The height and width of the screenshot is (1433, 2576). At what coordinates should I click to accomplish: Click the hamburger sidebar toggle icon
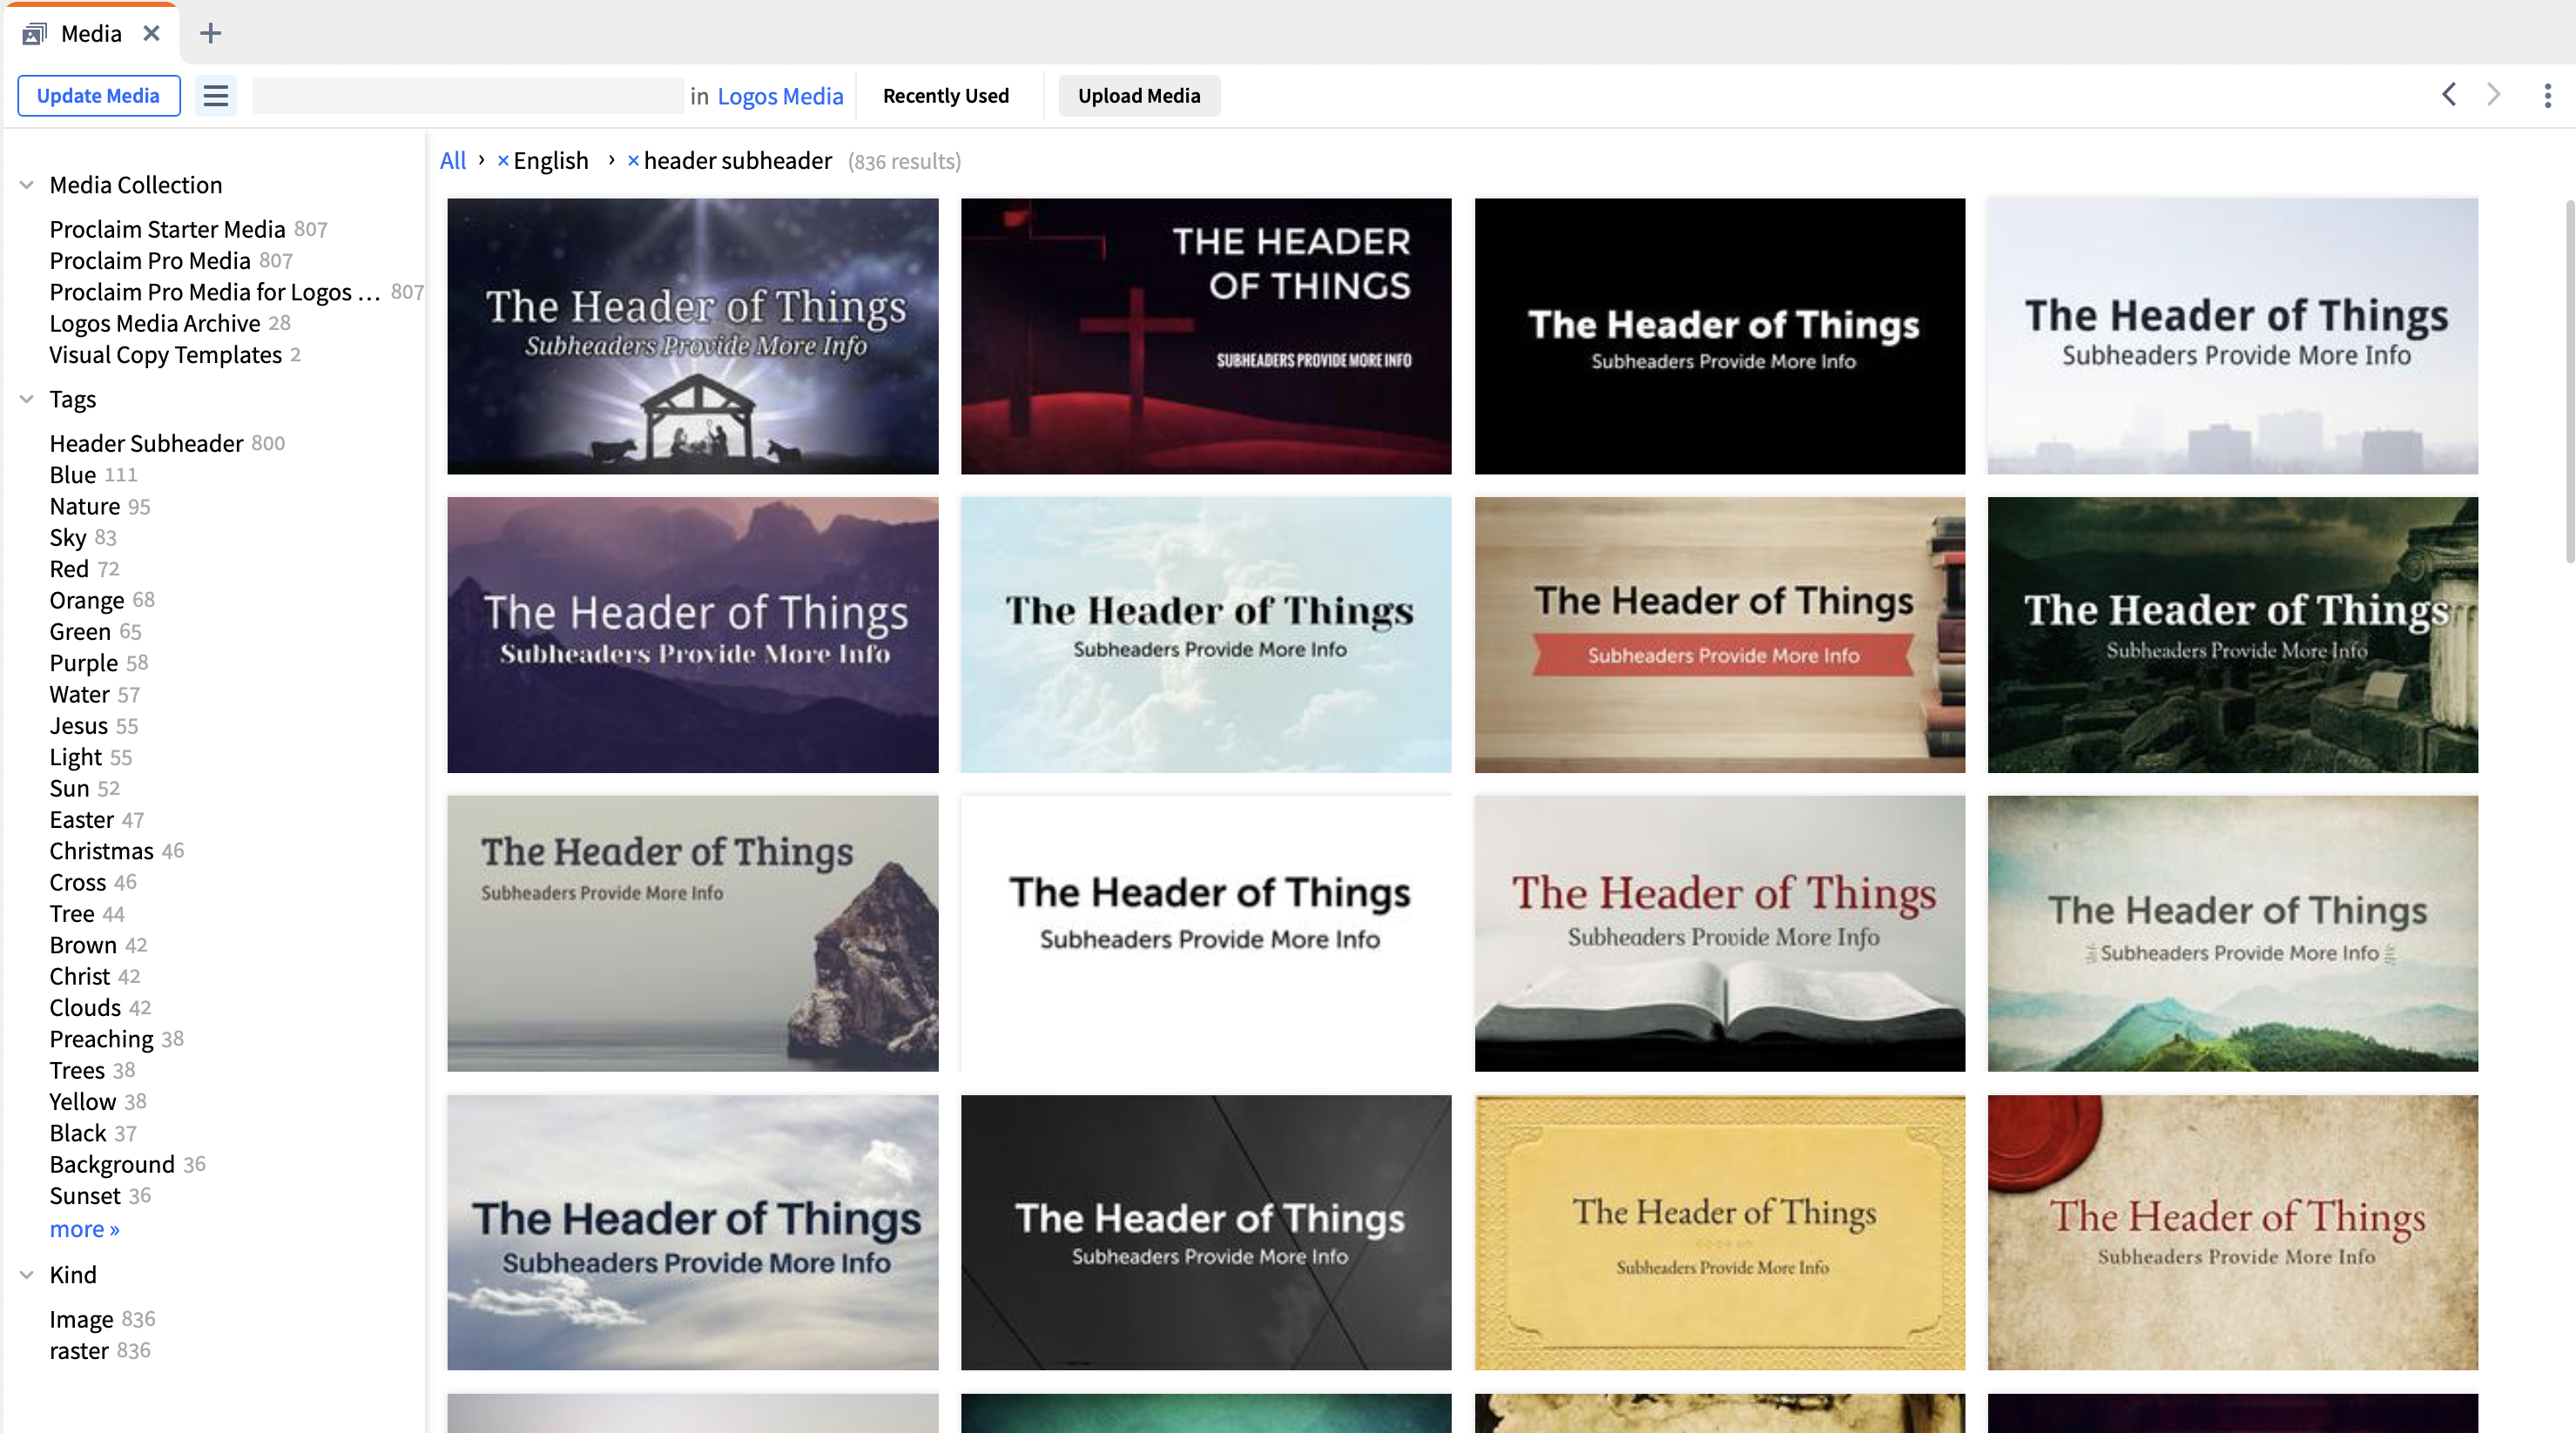[216, 96]
